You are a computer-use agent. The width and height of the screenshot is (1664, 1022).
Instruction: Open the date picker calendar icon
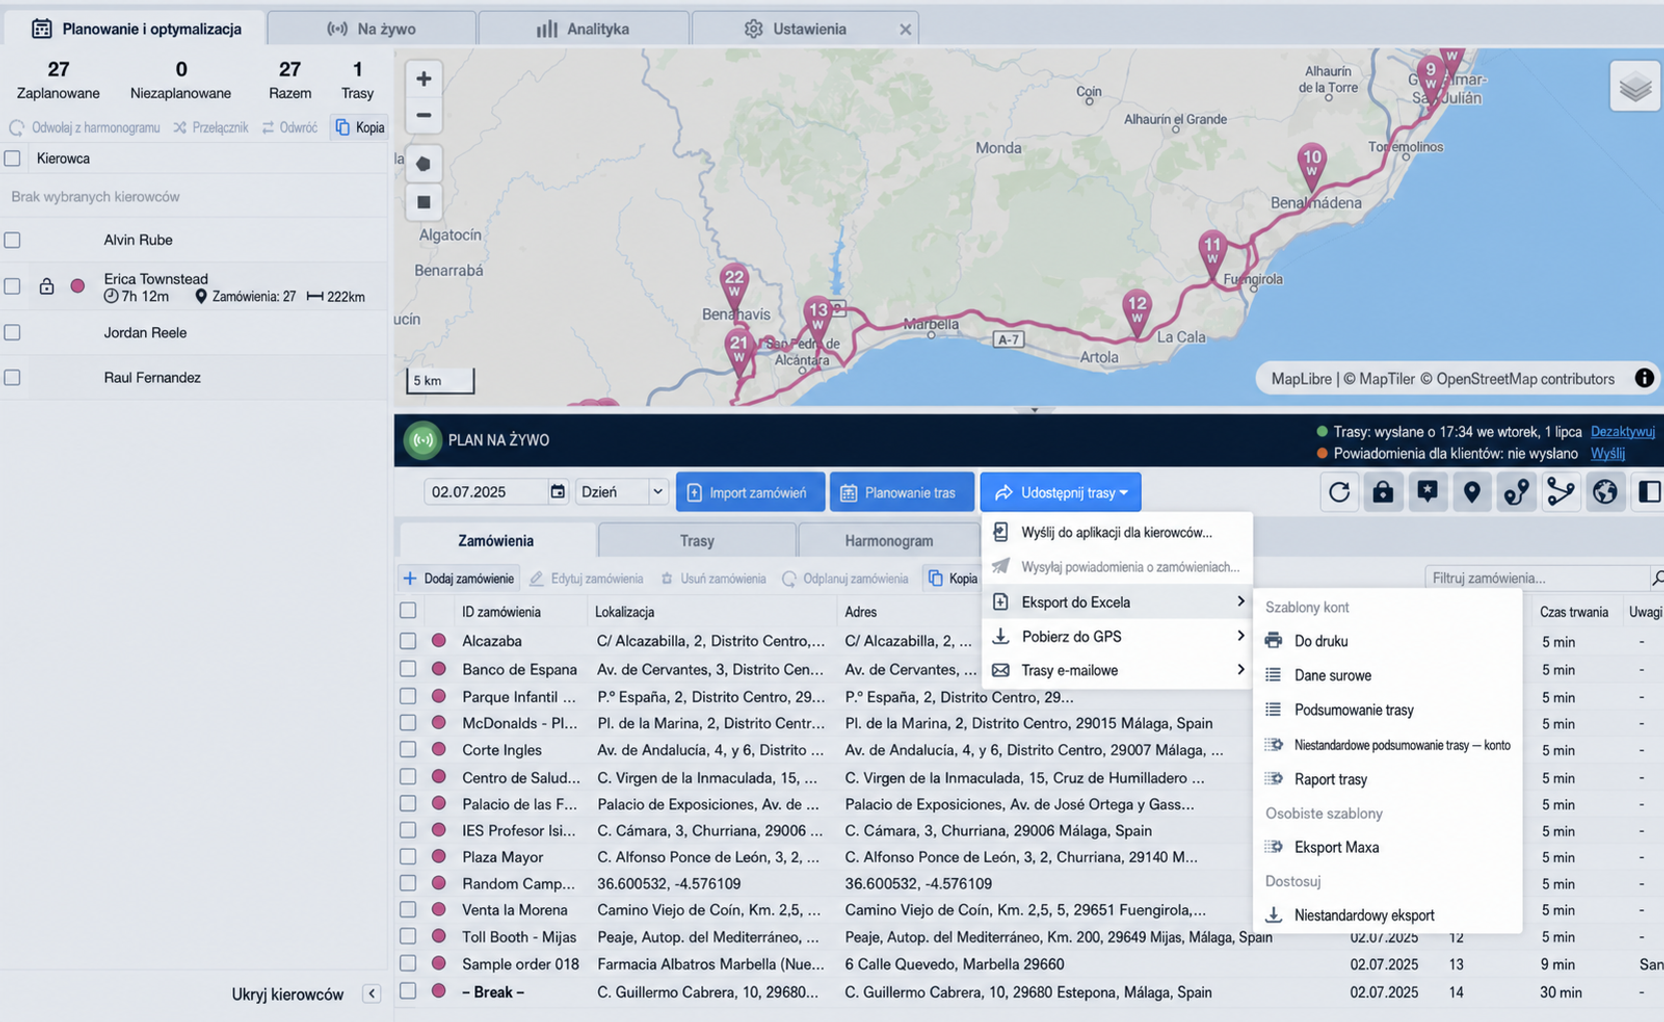[x=557, y=491]
